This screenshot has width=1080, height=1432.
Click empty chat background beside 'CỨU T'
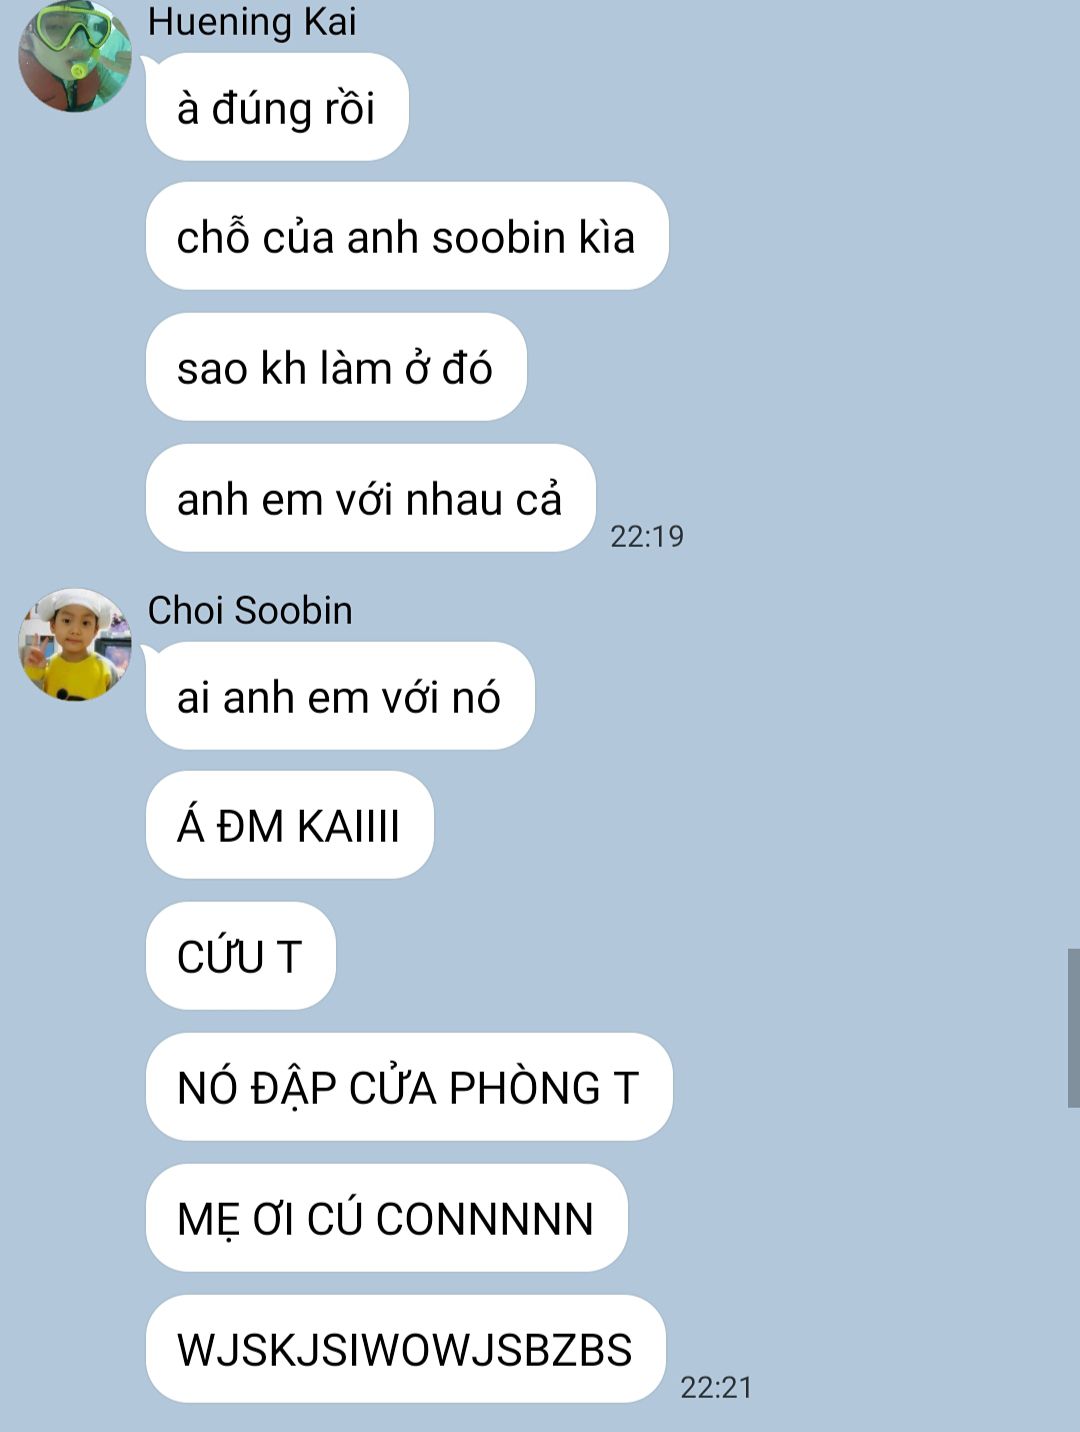tap(700, 956)
